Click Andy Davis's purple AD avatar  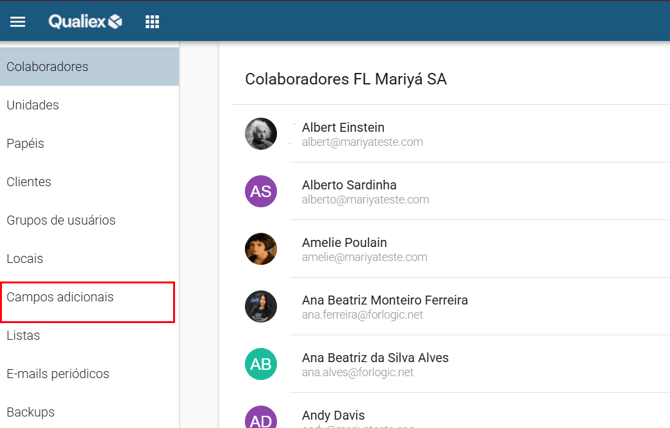pos(261,417)
